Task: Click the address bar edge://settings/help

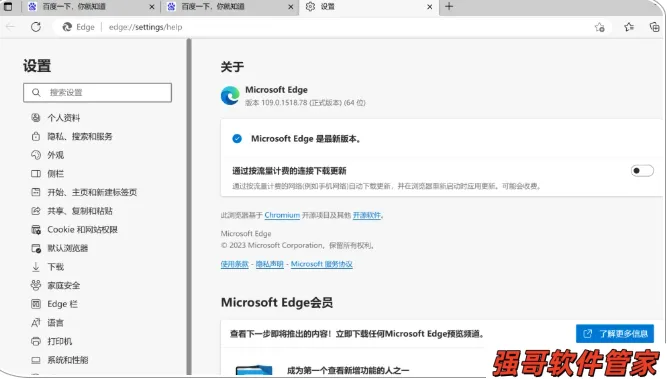Action: click(145, 27)
